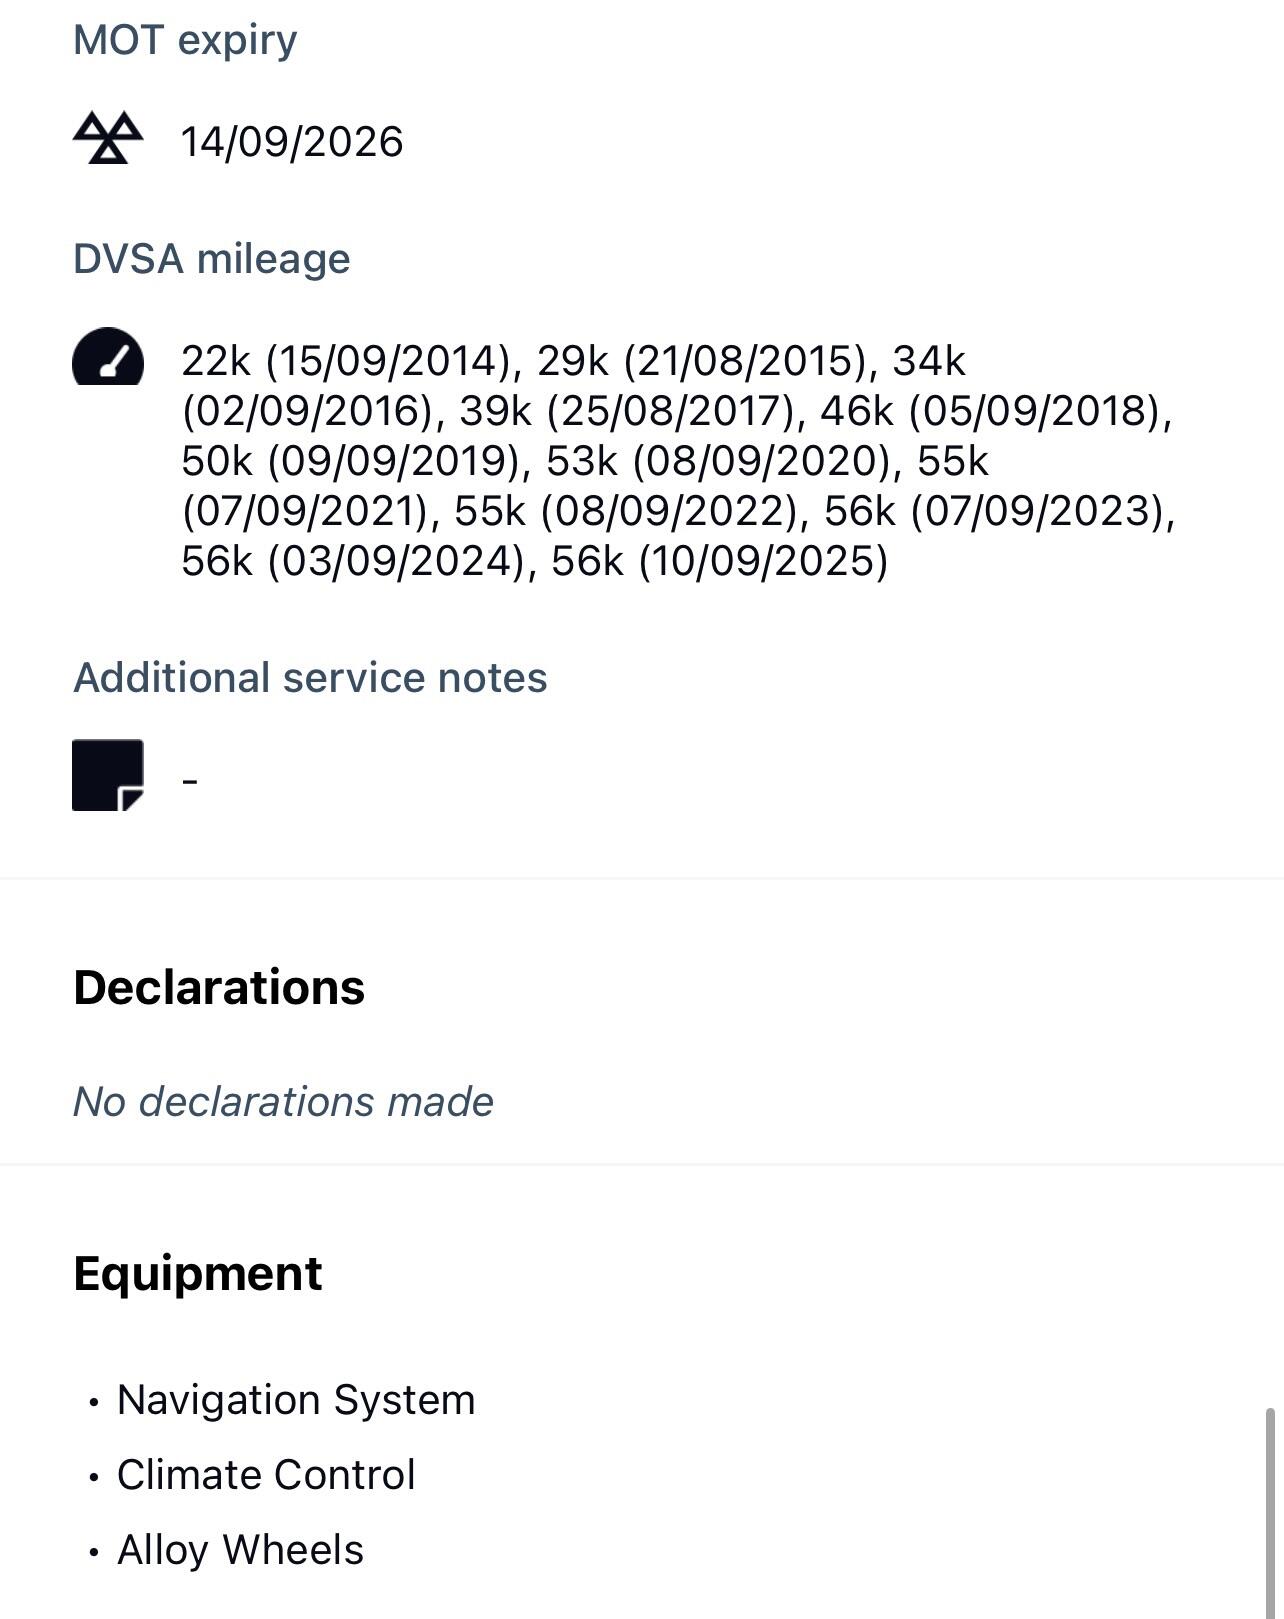
Task: Click the 22k (15/09/2014) mileage entry
Action: (x=346, y=361)
